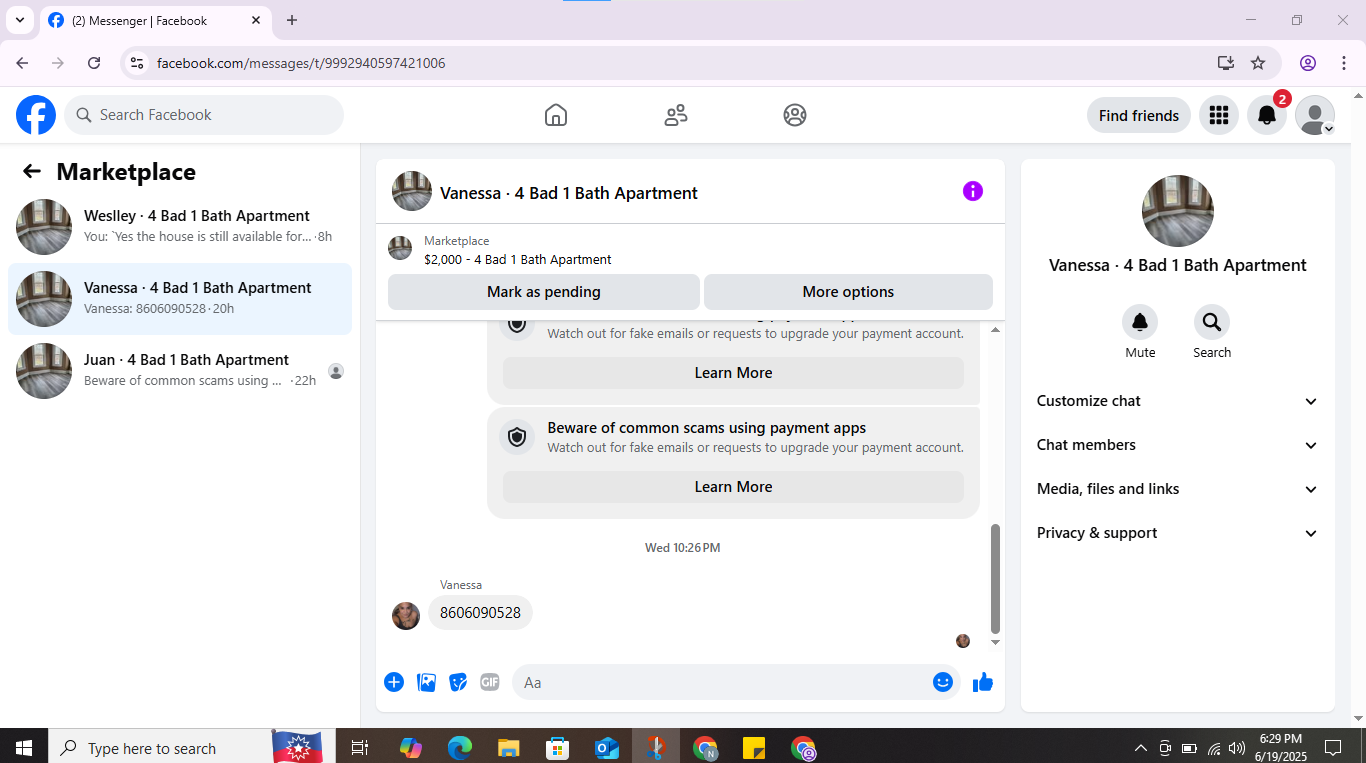
Task: Open the Weslley apartment conversation
Action: pos(180,227)
